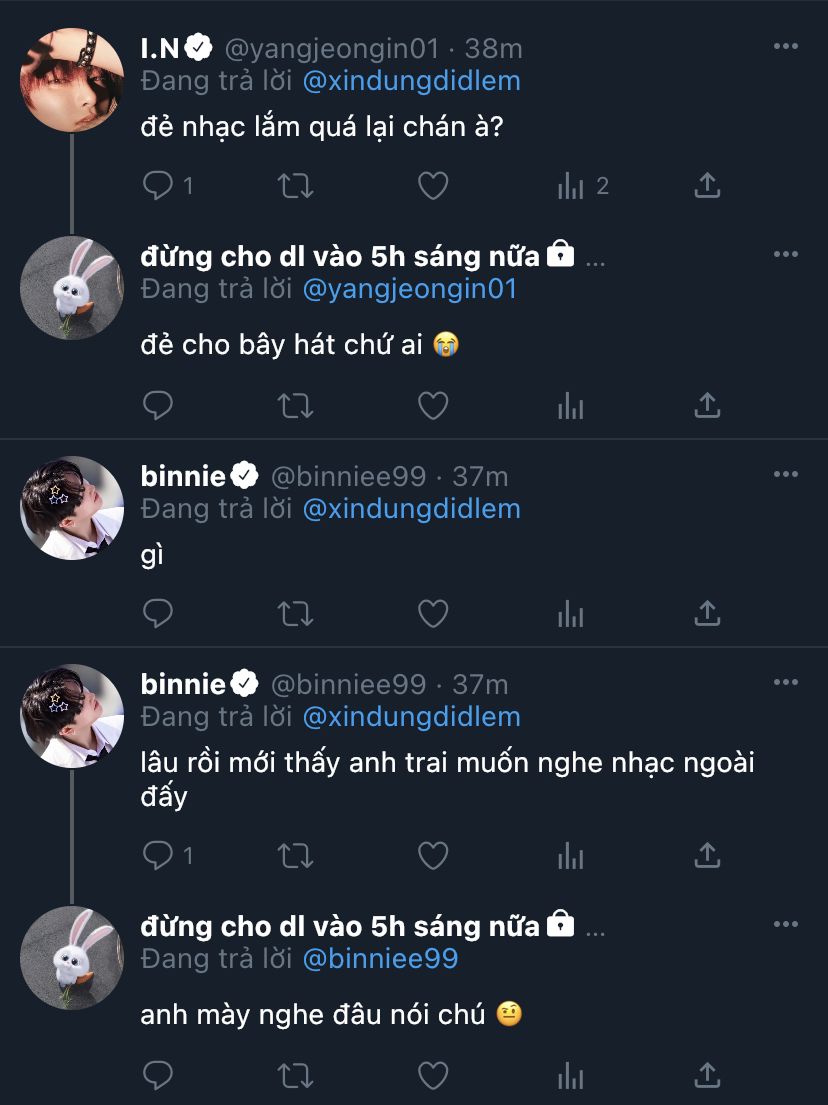Screen dimensions: 828x1105
Task: Open the @binniee99 mention link in the last reply
Action: [x=380, y=958]
